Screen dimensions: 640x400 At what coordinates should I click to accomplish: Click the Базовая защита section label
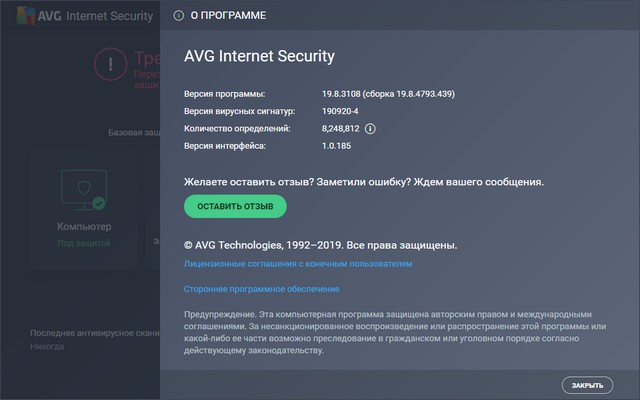133,131
